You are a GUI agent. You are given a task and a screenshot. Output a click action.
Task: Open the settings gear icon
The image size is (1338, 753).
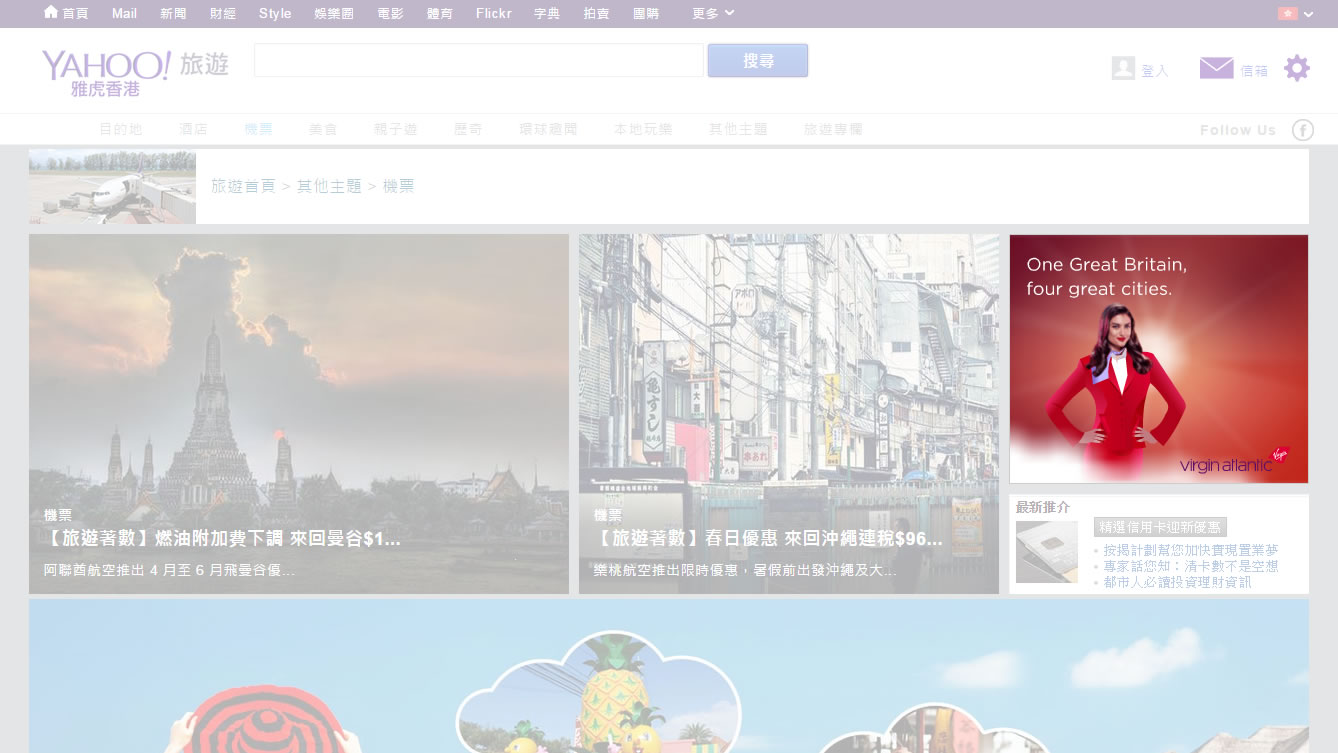(x=1297, y=68)
